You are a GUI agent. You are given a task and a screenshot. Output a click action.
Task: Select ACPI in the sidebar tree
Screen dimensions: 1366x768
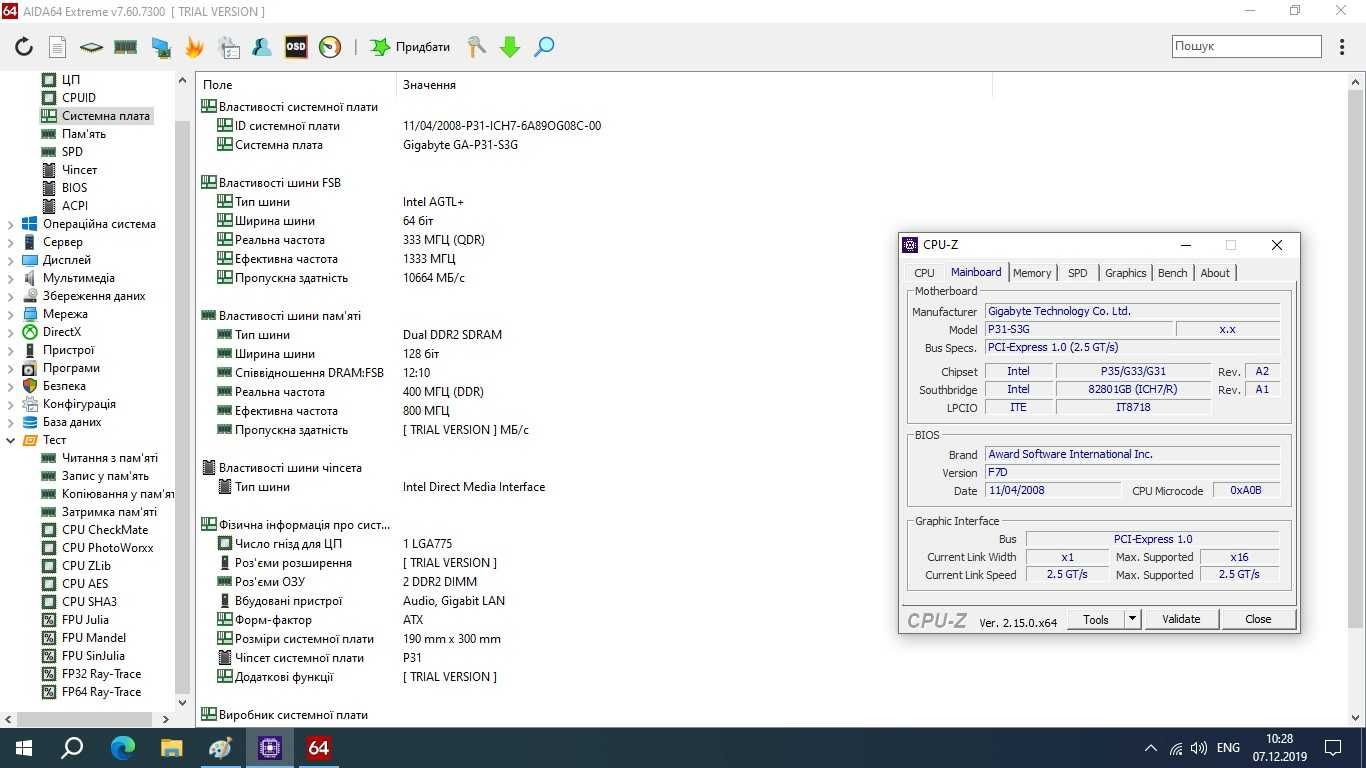point(75,205)
